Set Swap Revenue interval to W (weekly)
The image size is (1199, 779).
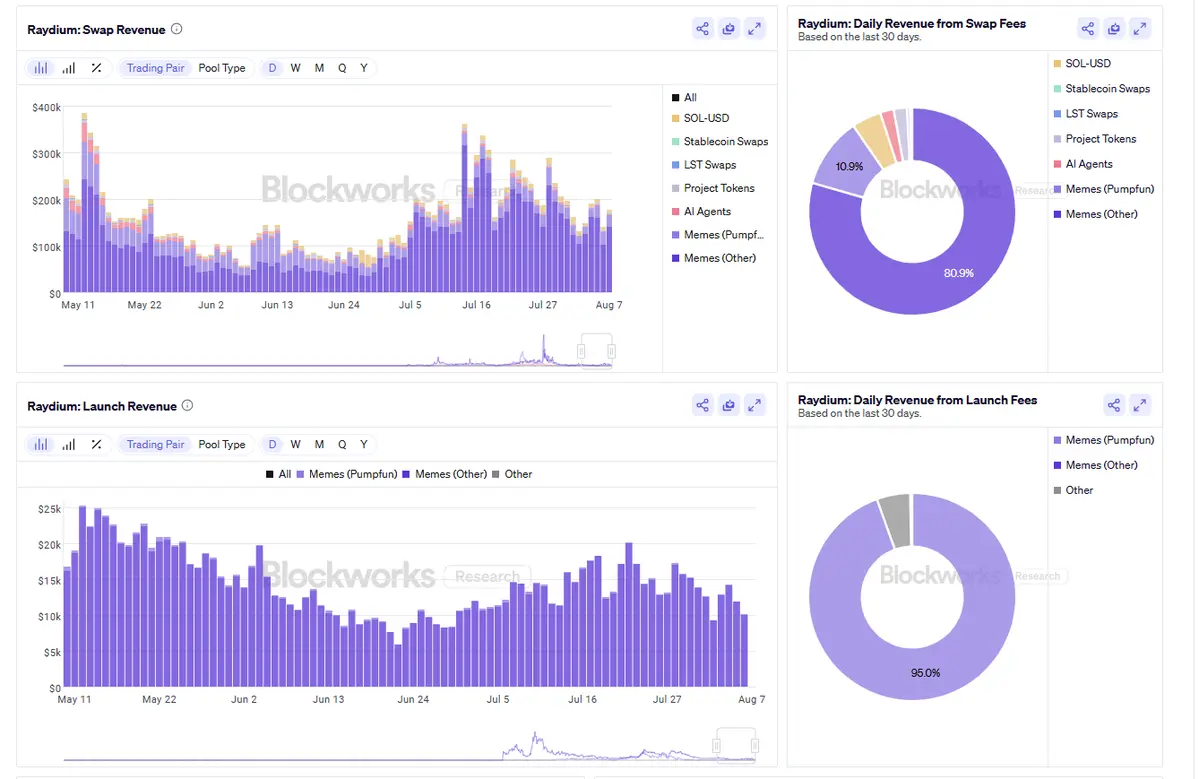tap(295, 68)
